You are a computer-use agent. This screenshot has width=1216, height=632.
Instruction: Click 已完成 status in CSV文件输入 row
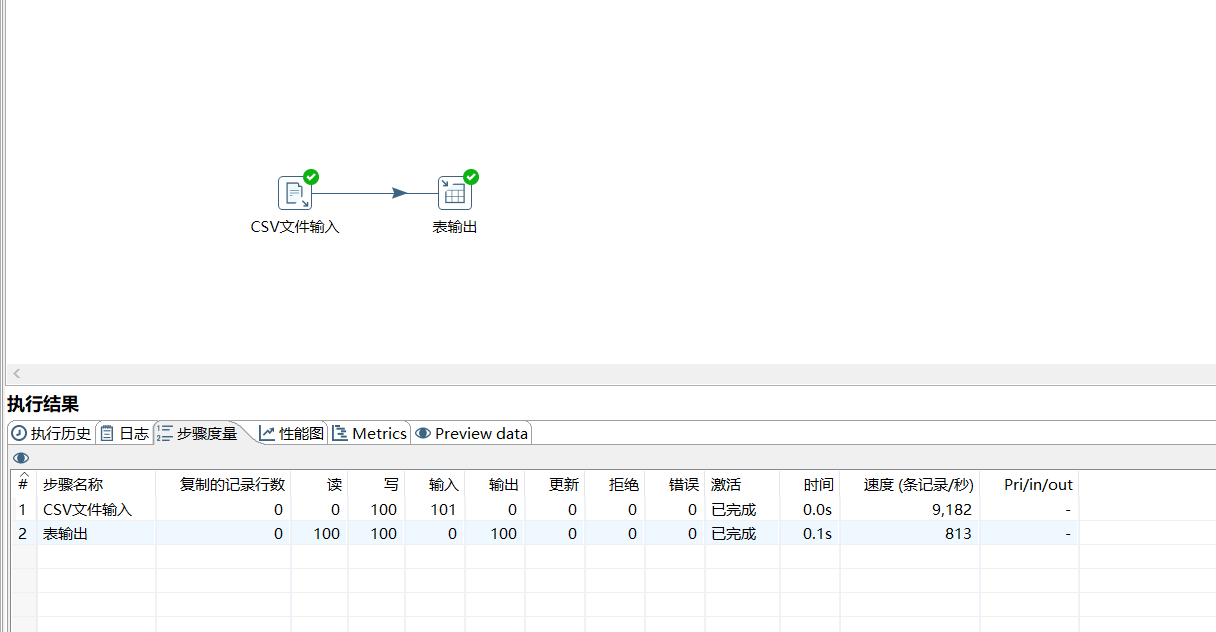pos(733,509)
